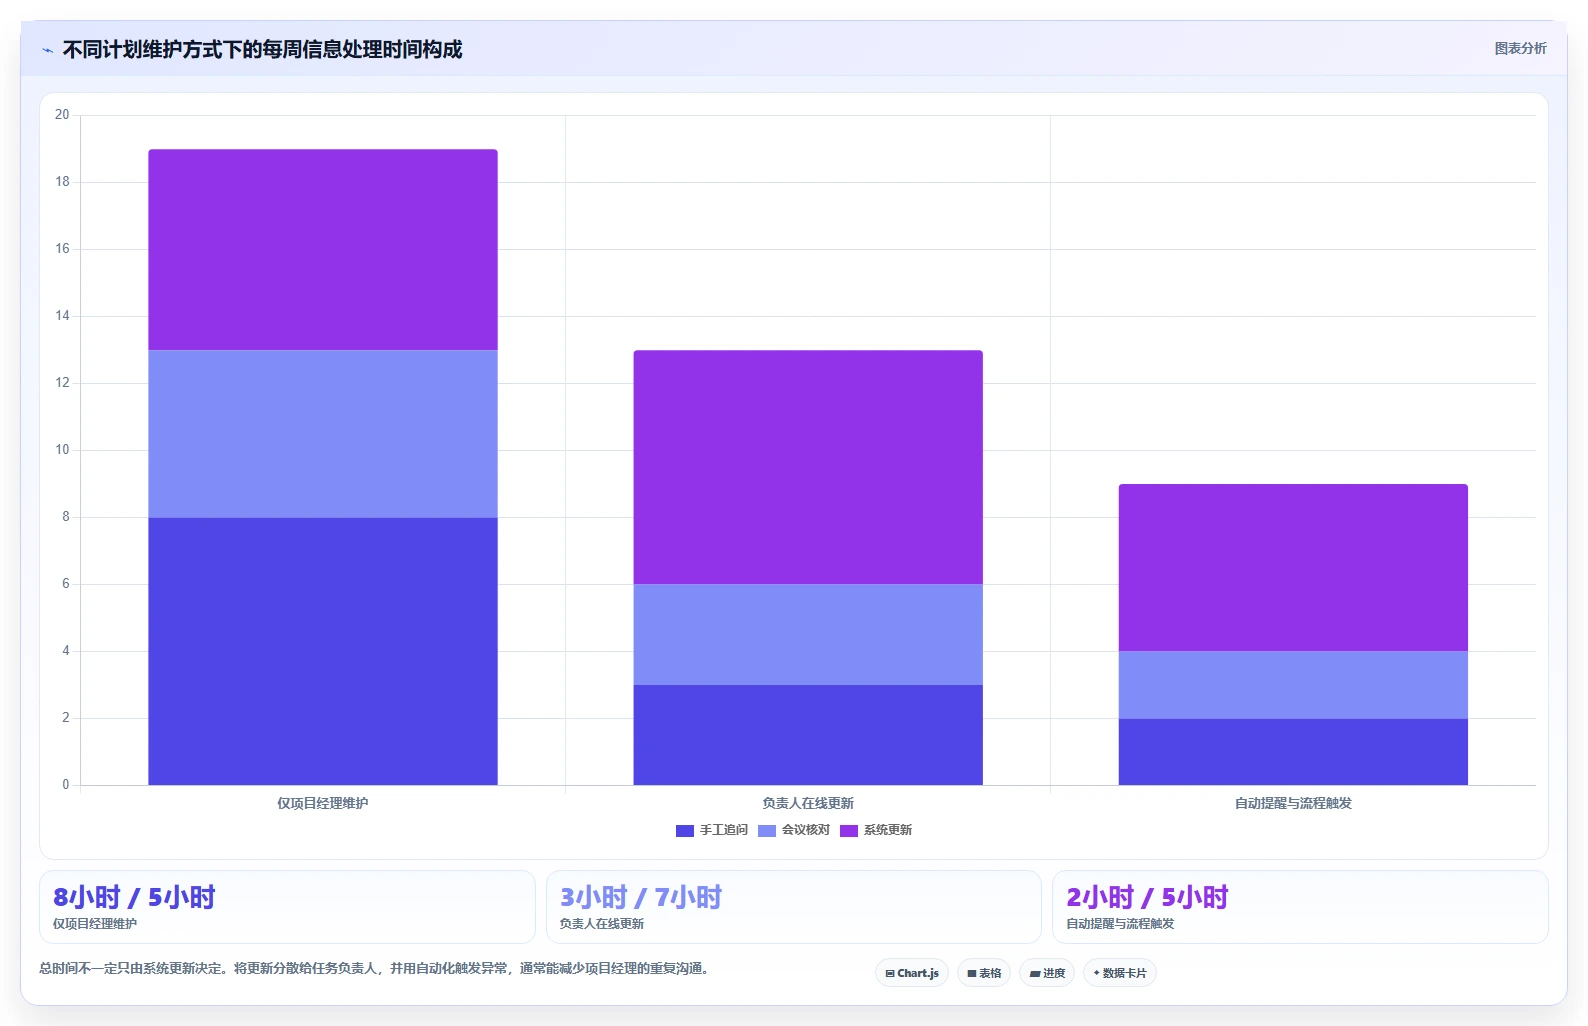1588x1026 pixels.
Task: Click the 会议核对 segment of the 仅项目经理维护 bar
Action: coord(323,434)
